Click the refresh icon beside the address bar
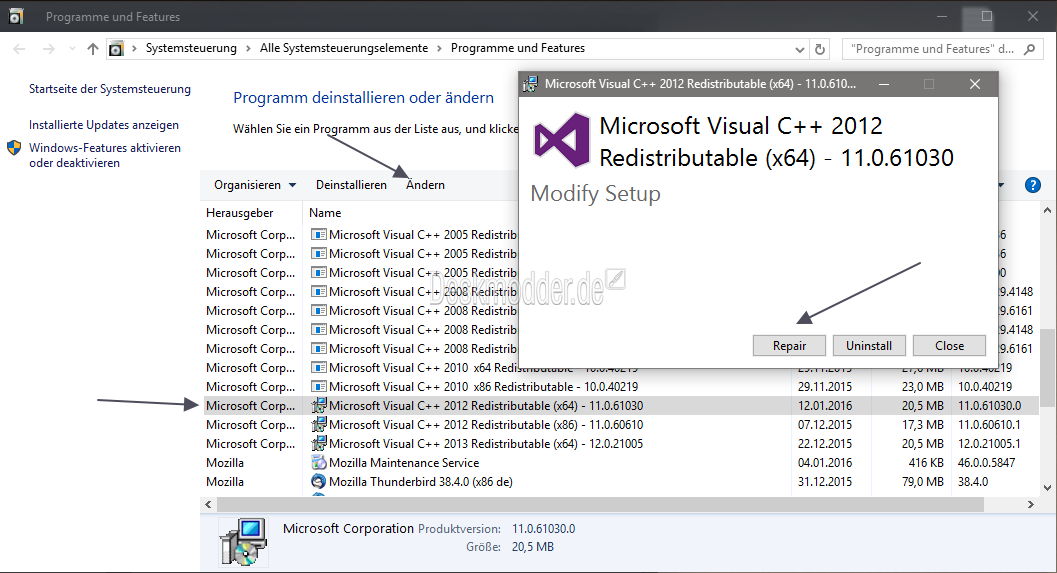1057x573 pixels. 820,49
